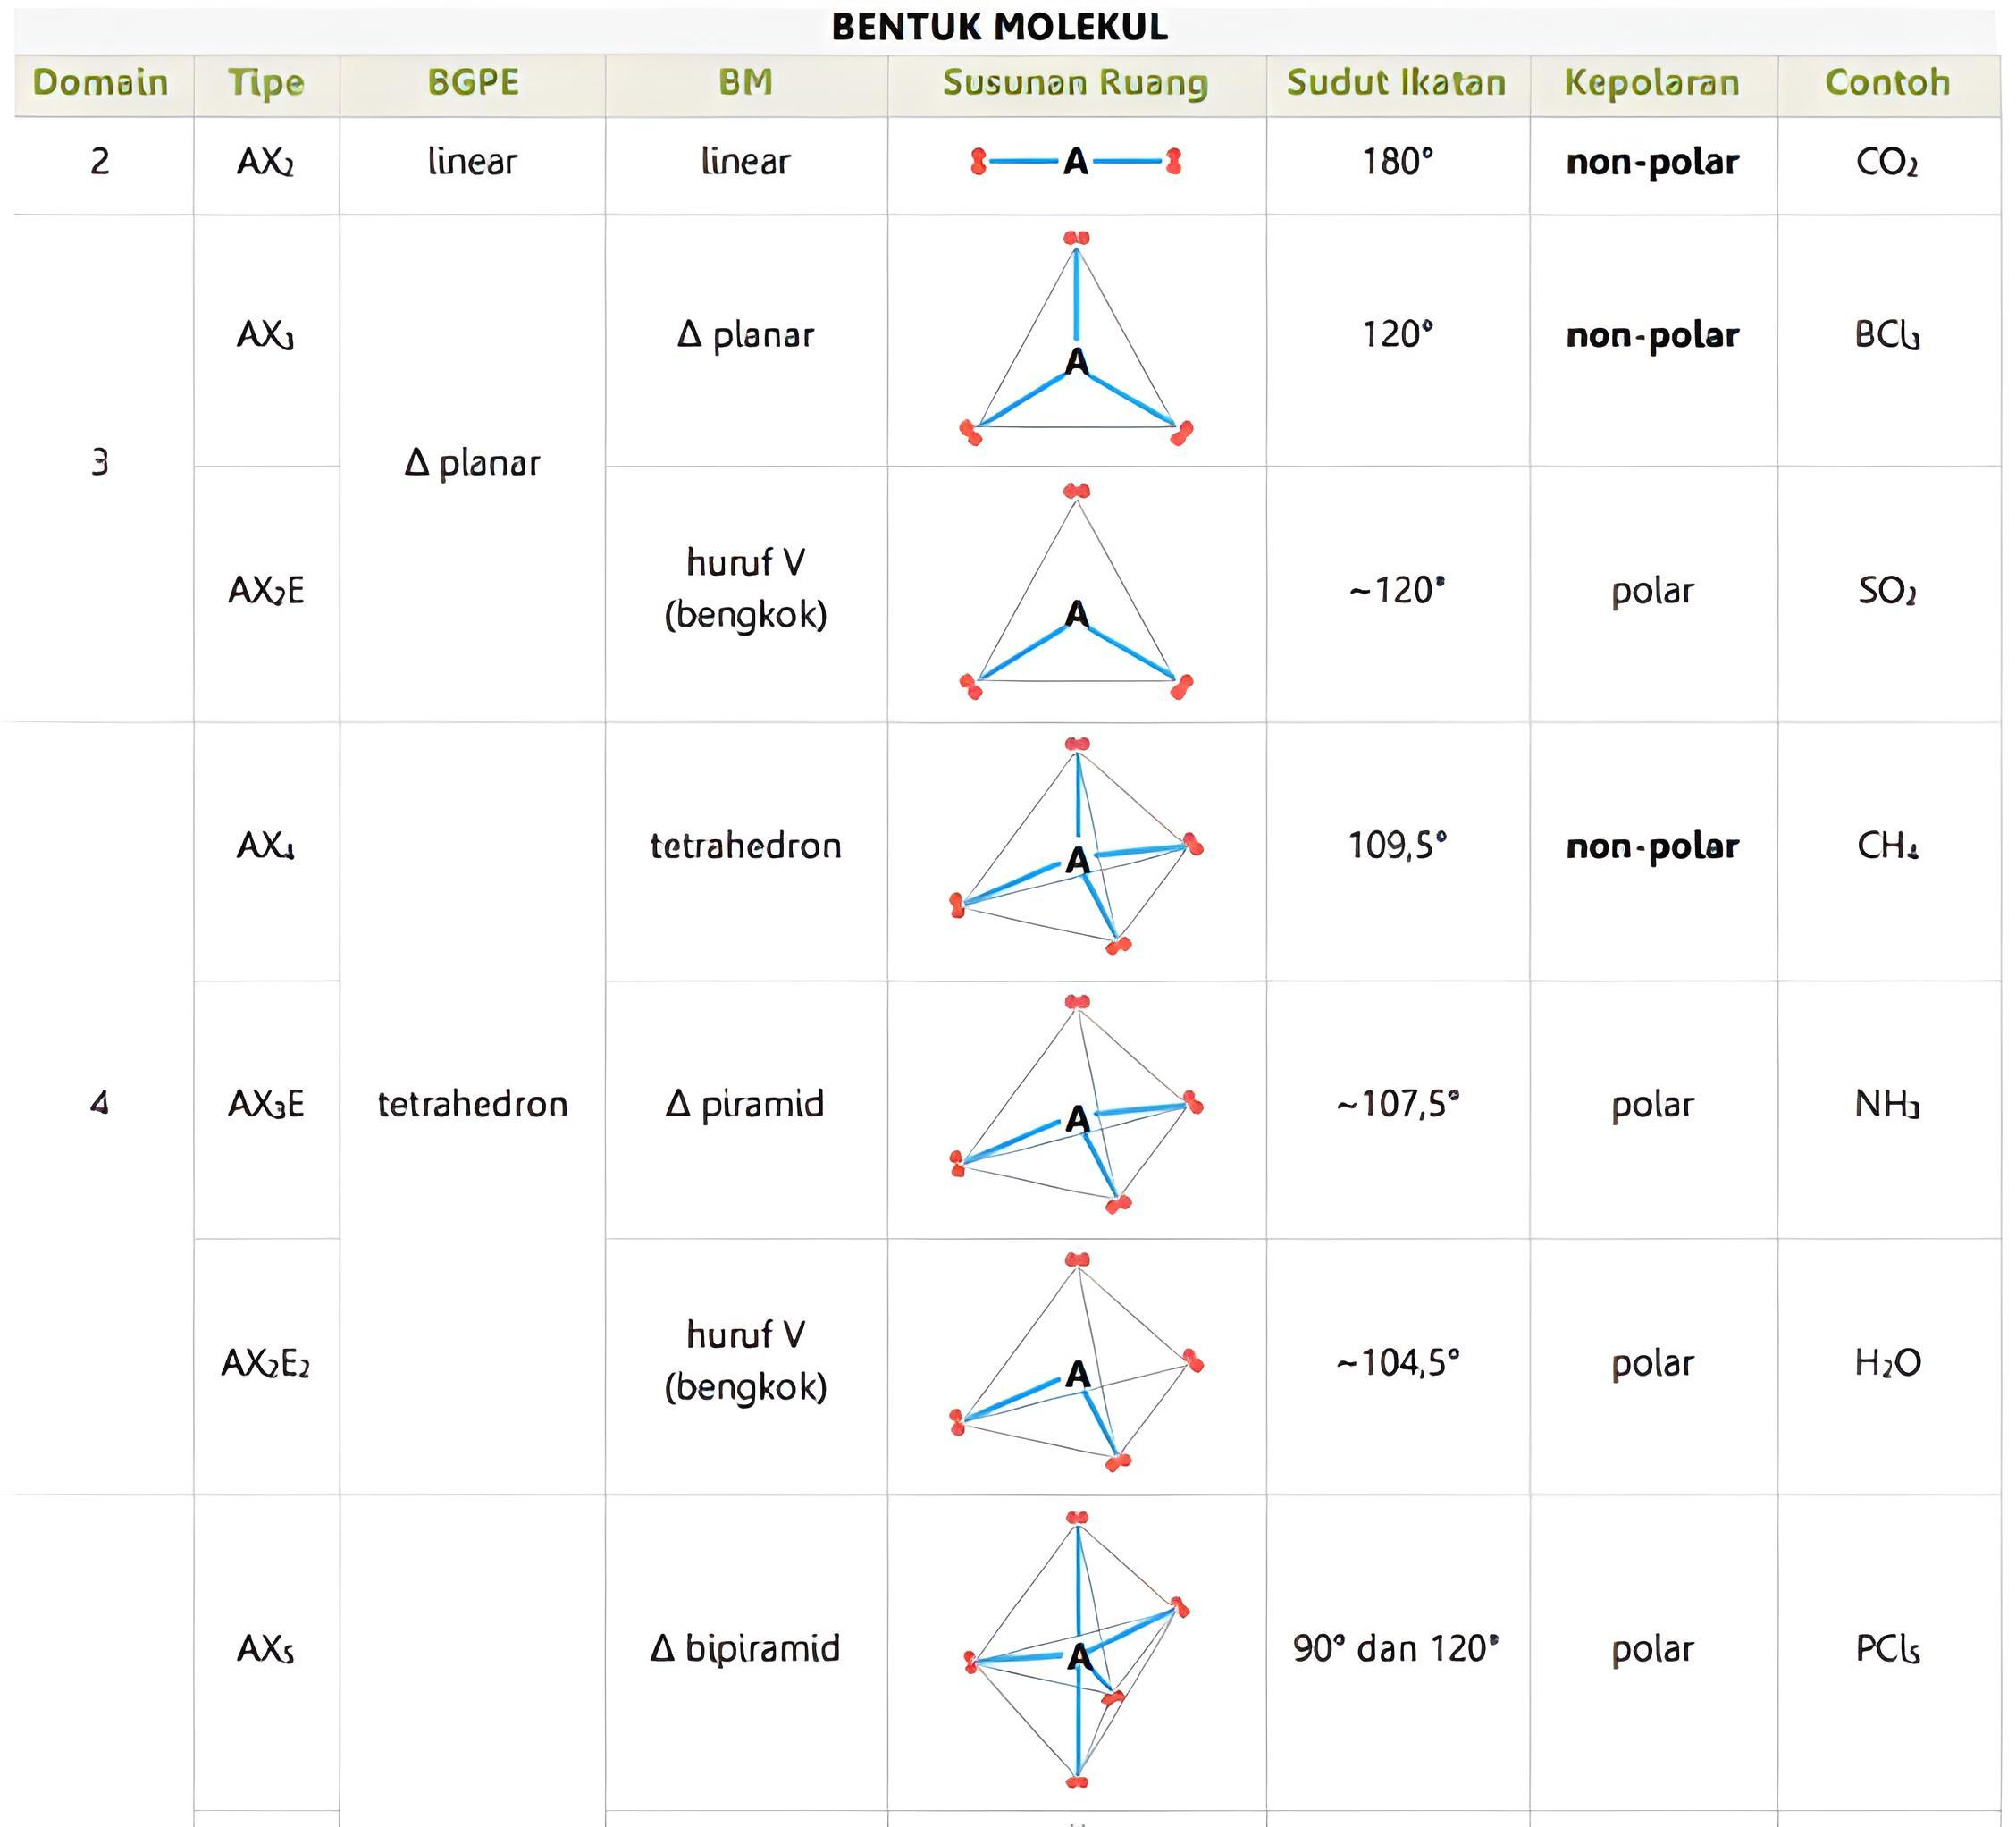Click the AX₃ trigonal planar structure diagram
The height and width of the screenshot is (1827, 2016).
point(1076,340)
